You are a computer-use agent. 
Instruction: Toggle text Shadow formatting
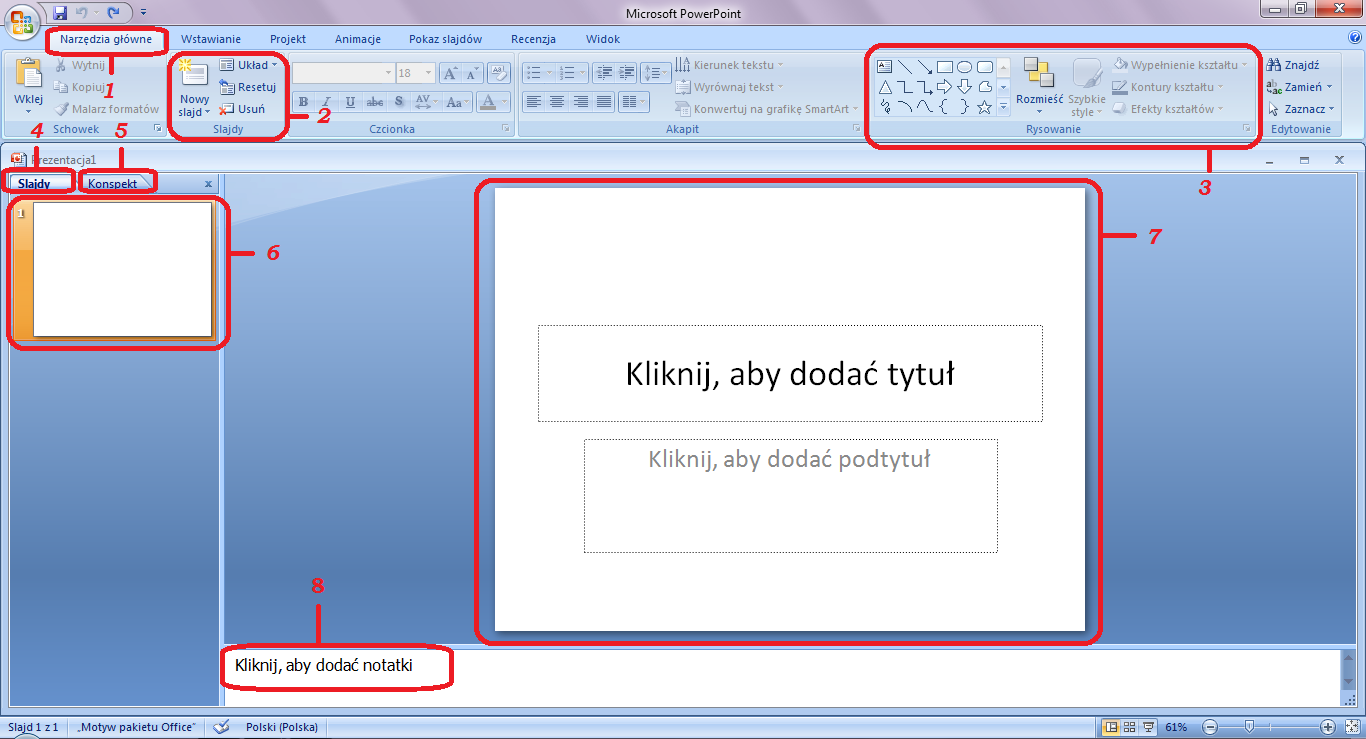(x=399, y=102)
